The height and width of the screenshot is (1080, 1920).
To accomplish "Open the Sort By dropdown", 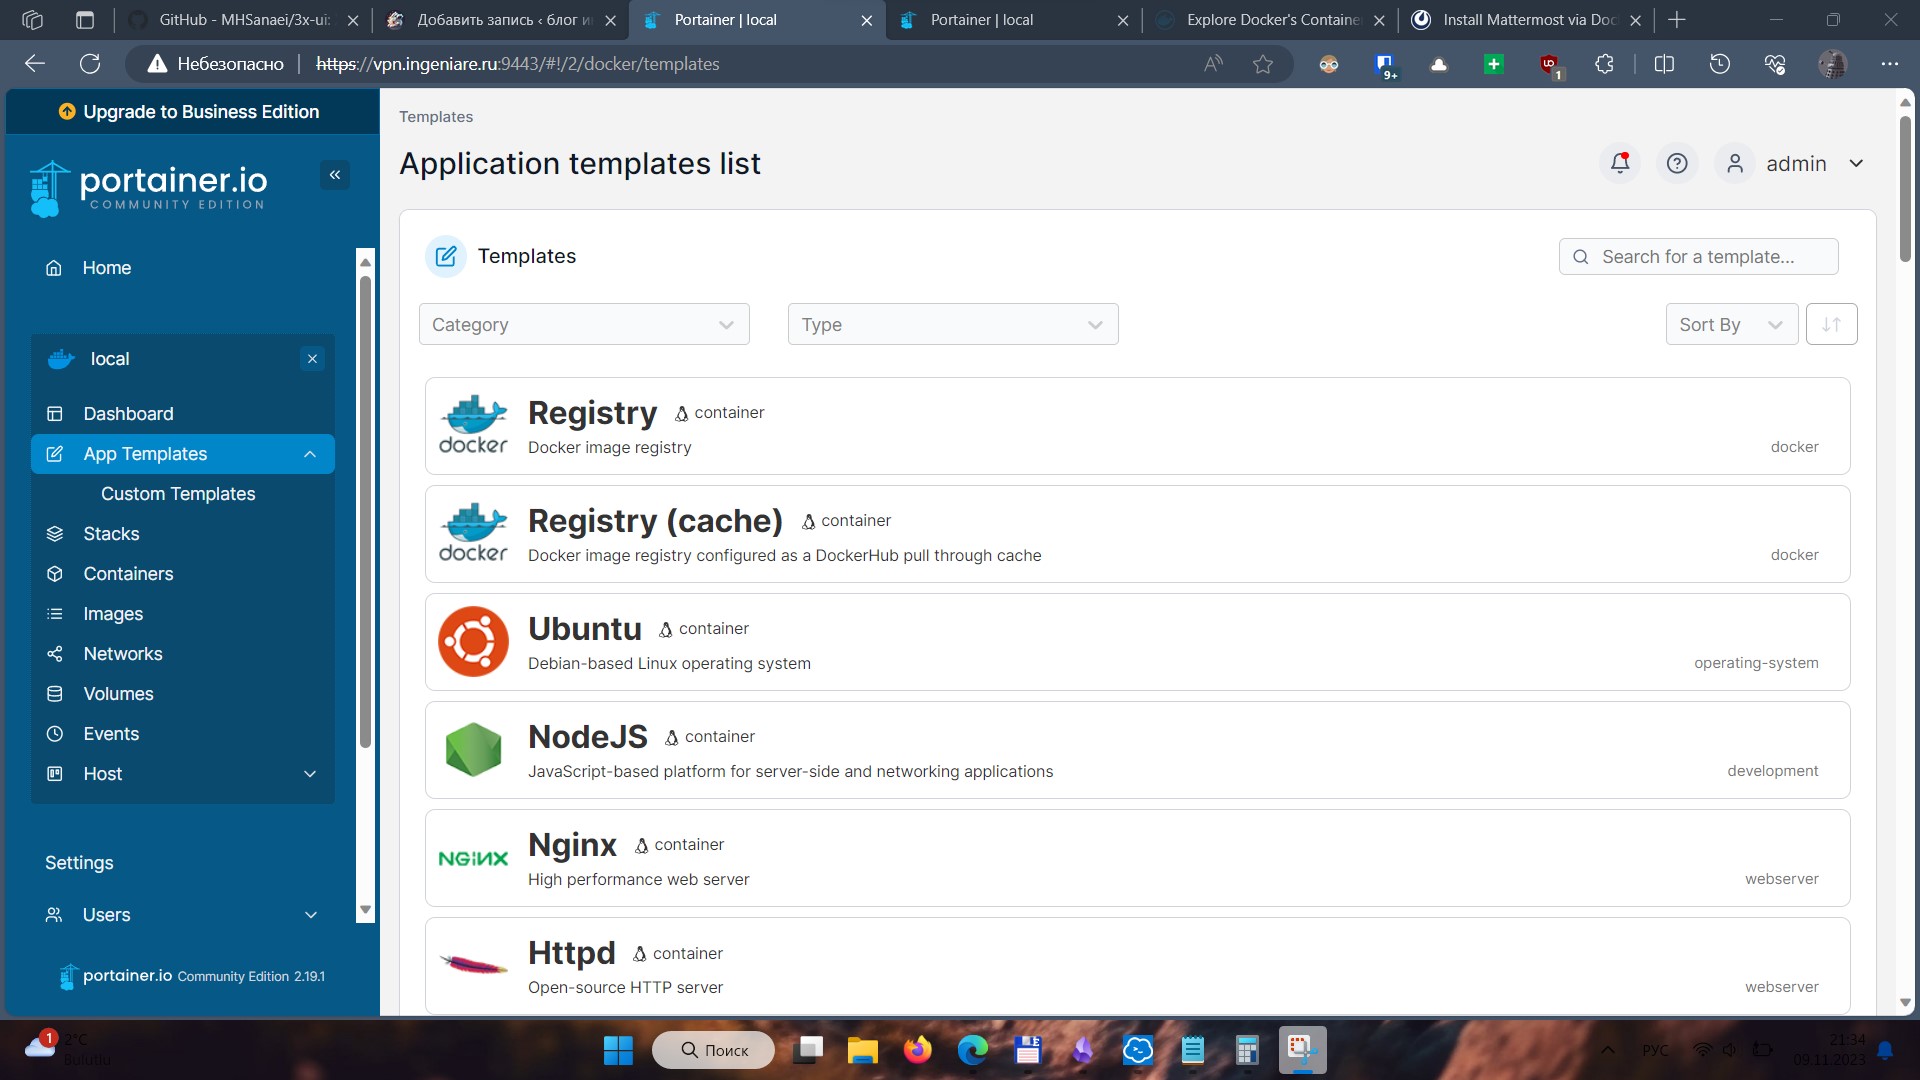I will [1732, 324].
